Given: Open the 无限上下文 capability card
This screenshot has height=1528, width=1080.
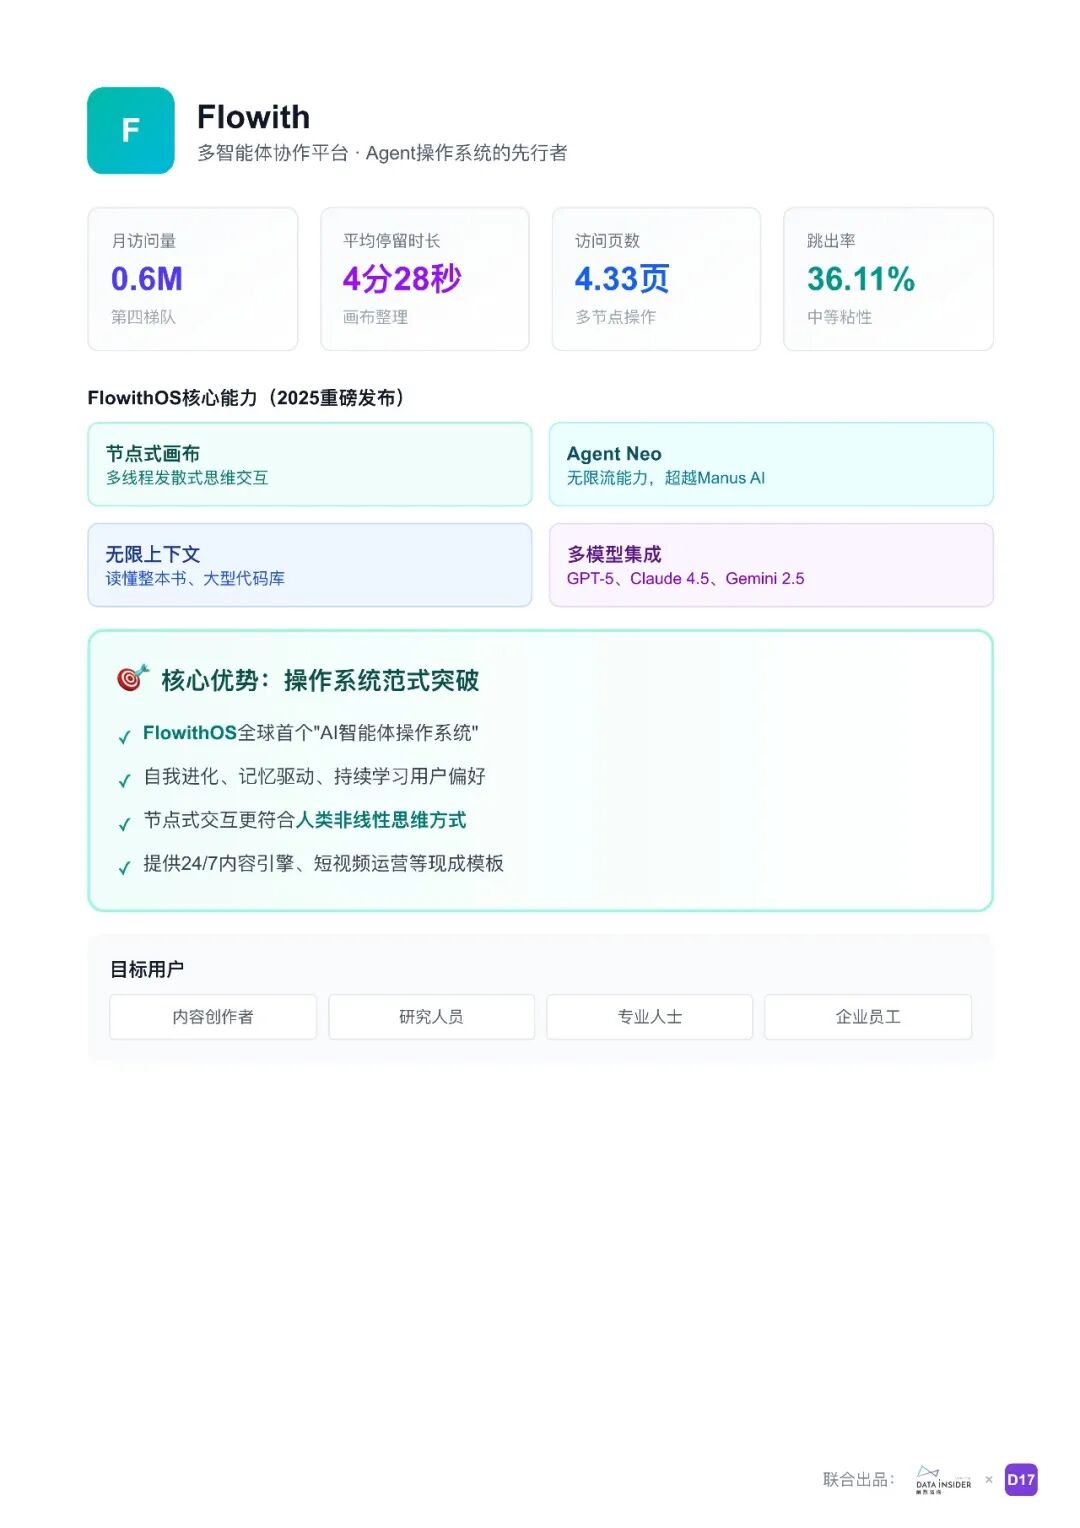Looking at the screenshot, I should (x=310, y=565).
